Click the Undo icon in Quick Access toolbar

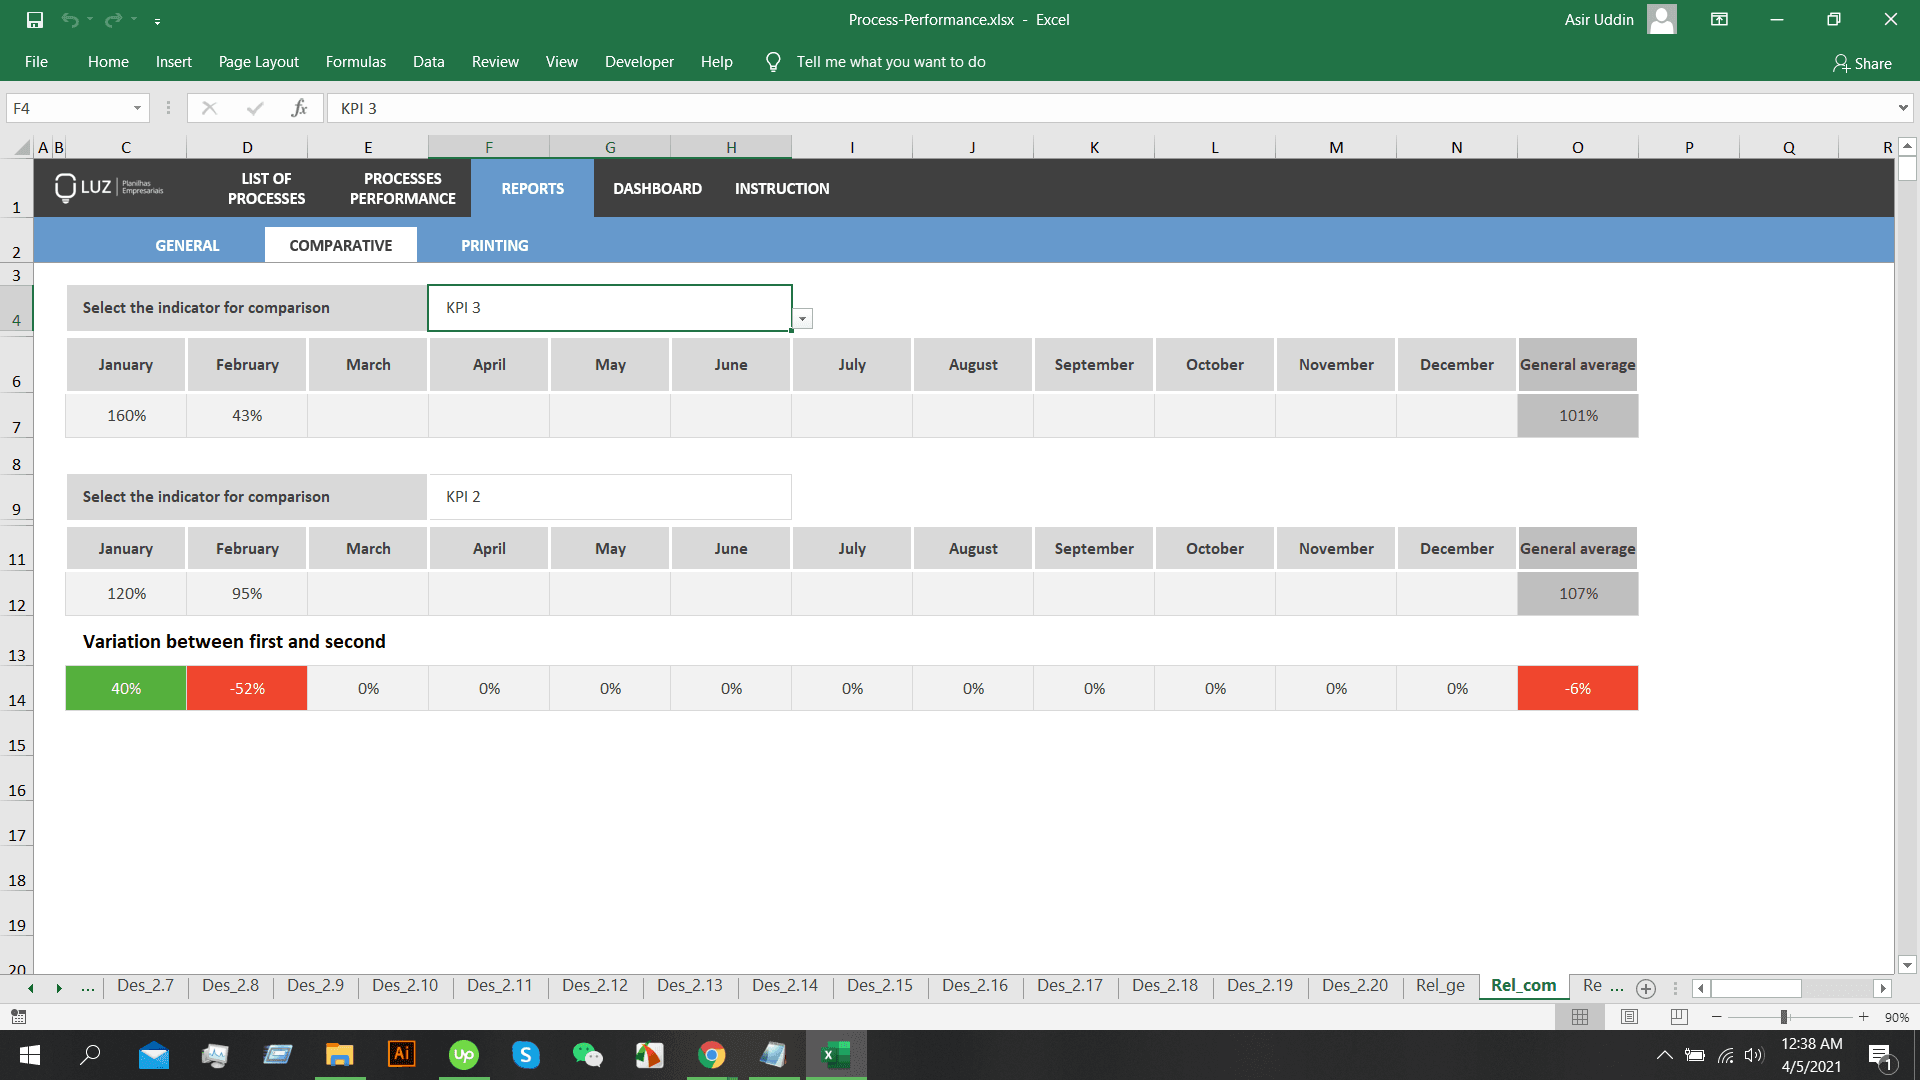click(x=69, y=19)
